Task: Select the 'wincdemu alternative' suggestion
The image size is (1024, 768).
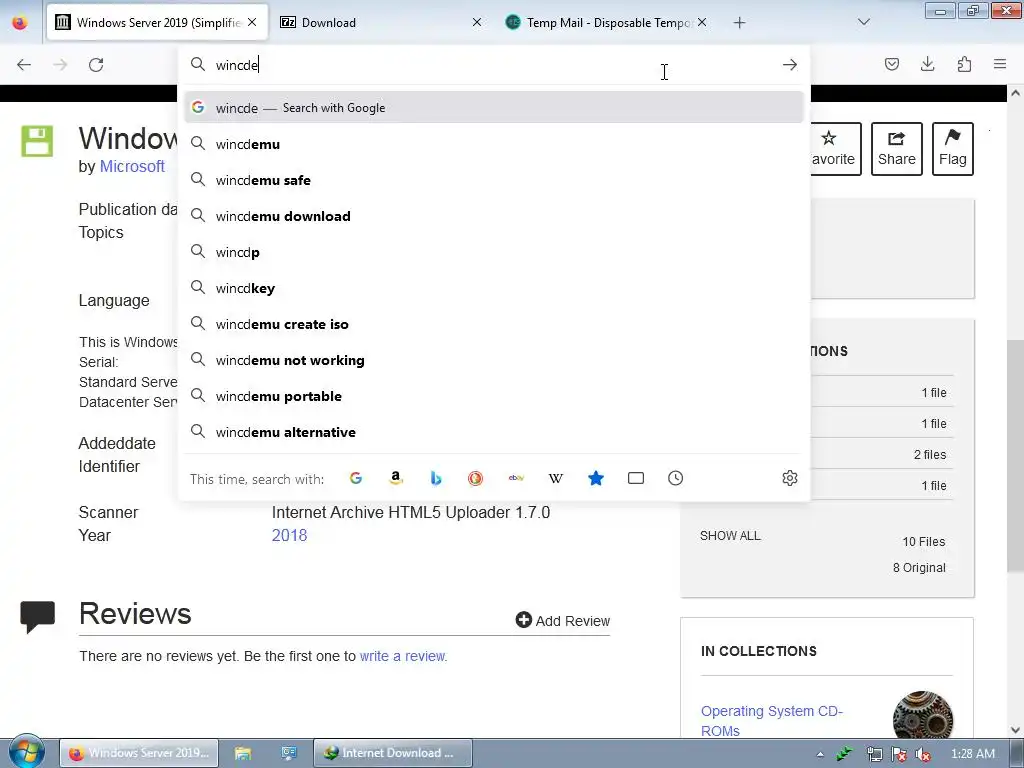Action: coord(494,432)
